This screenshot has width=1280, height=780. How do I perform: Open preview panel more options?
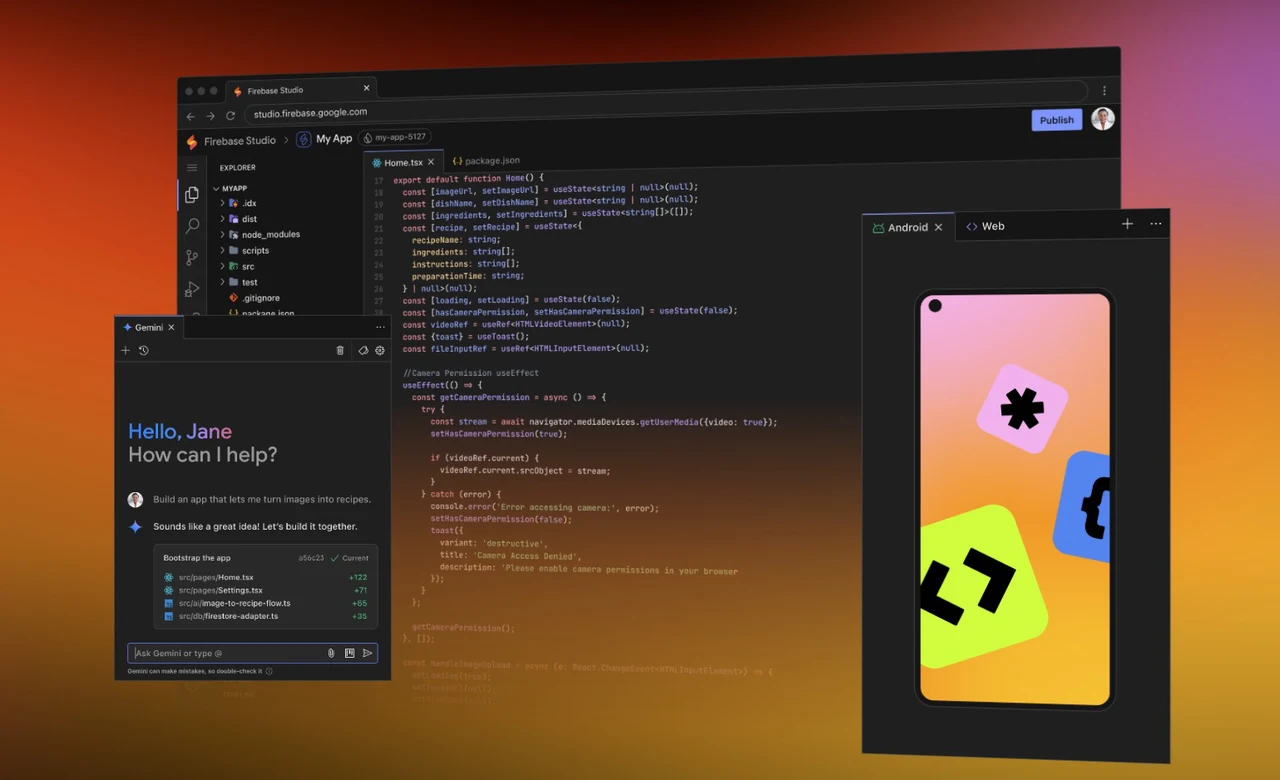point(1156,224)
